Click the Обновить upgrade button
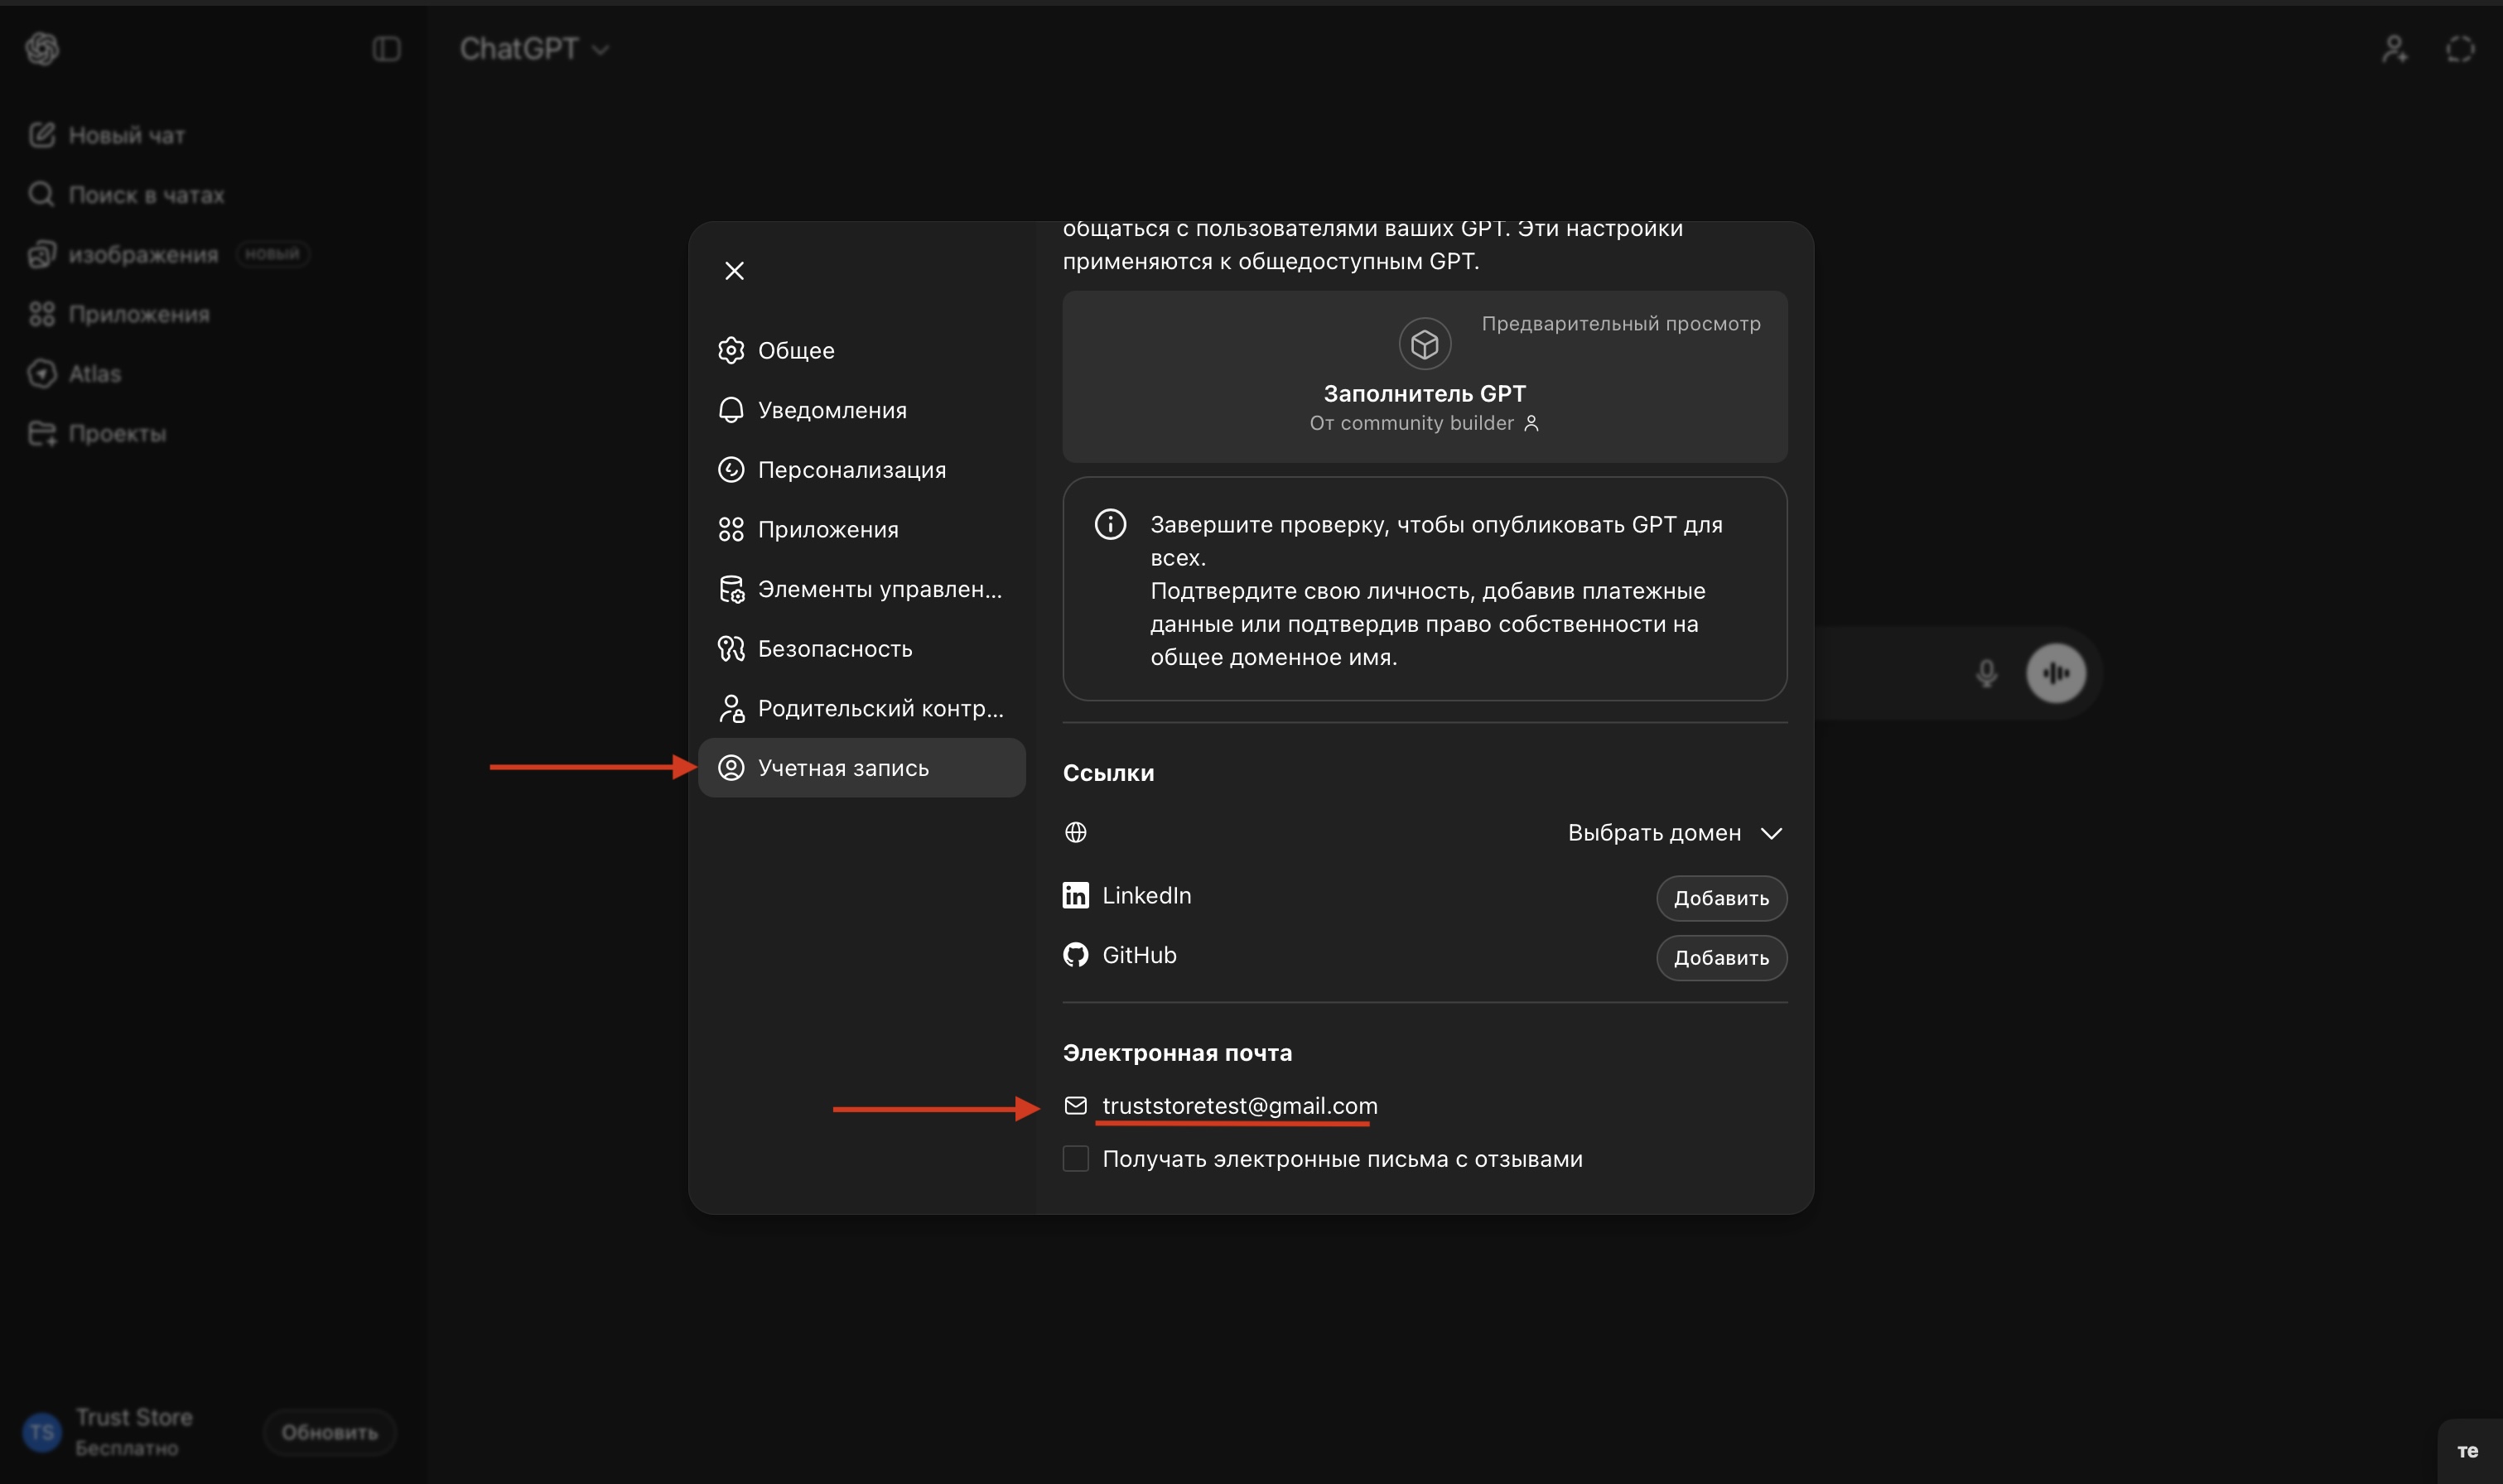Screen dimensions: 2503x1484 pos(329,1432)
